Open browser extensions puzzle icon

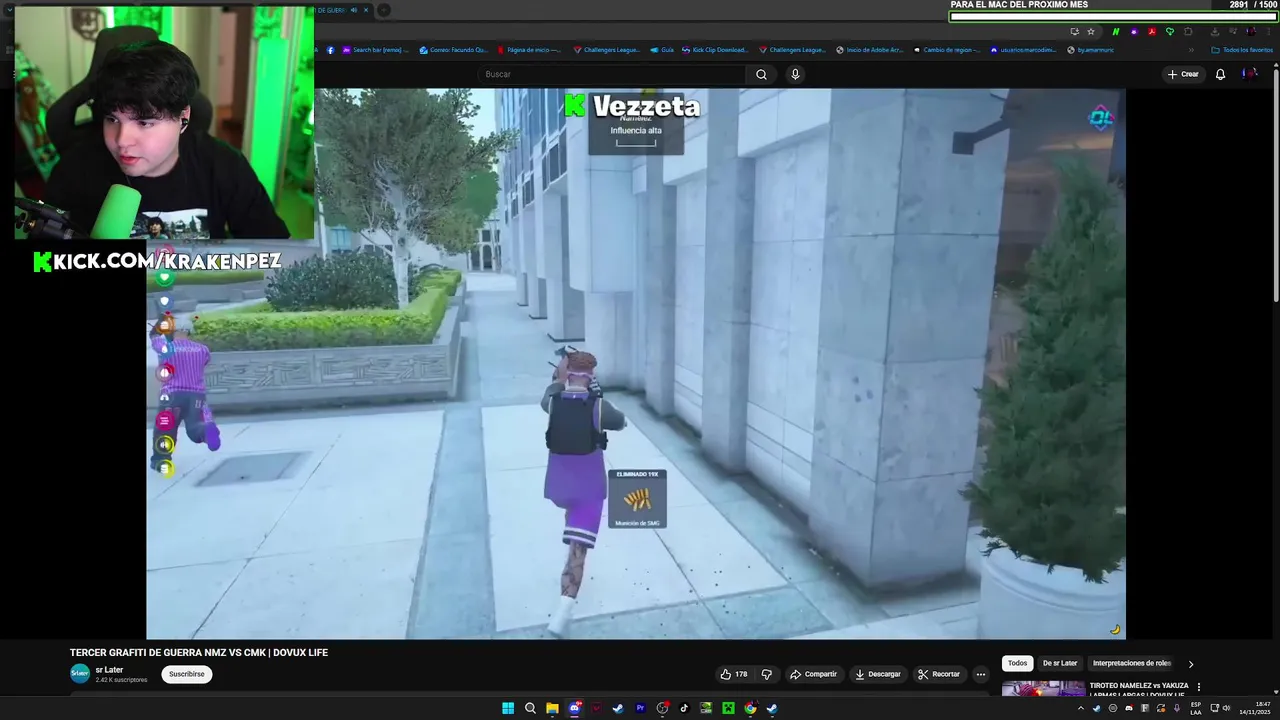pos(1188,31)
